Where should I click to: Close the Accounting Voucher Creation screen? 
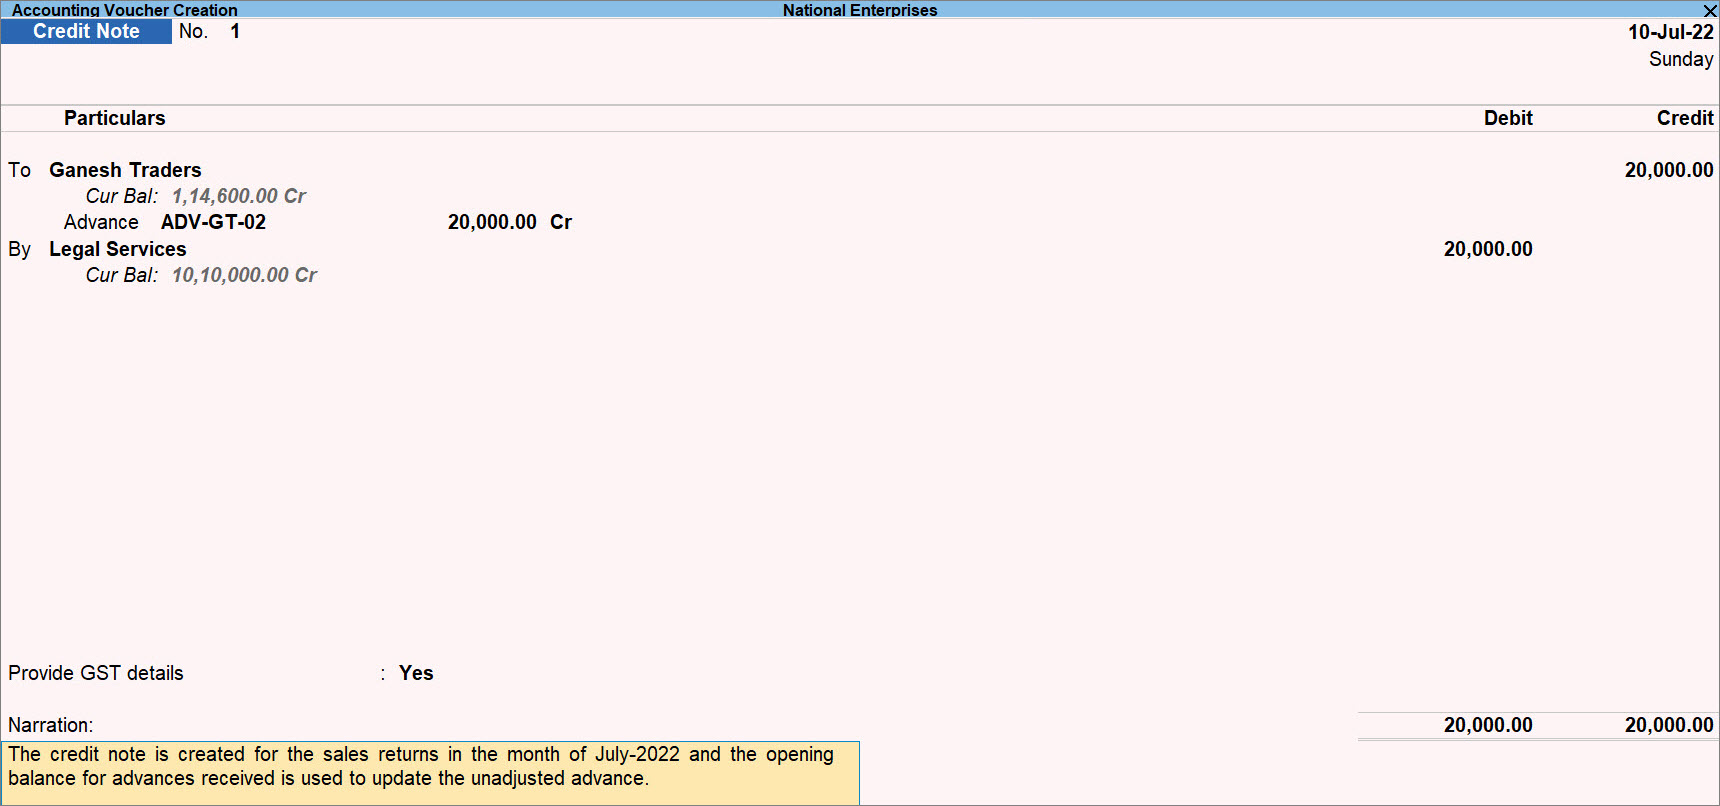pyautogui.click(x=1709, y=11)
